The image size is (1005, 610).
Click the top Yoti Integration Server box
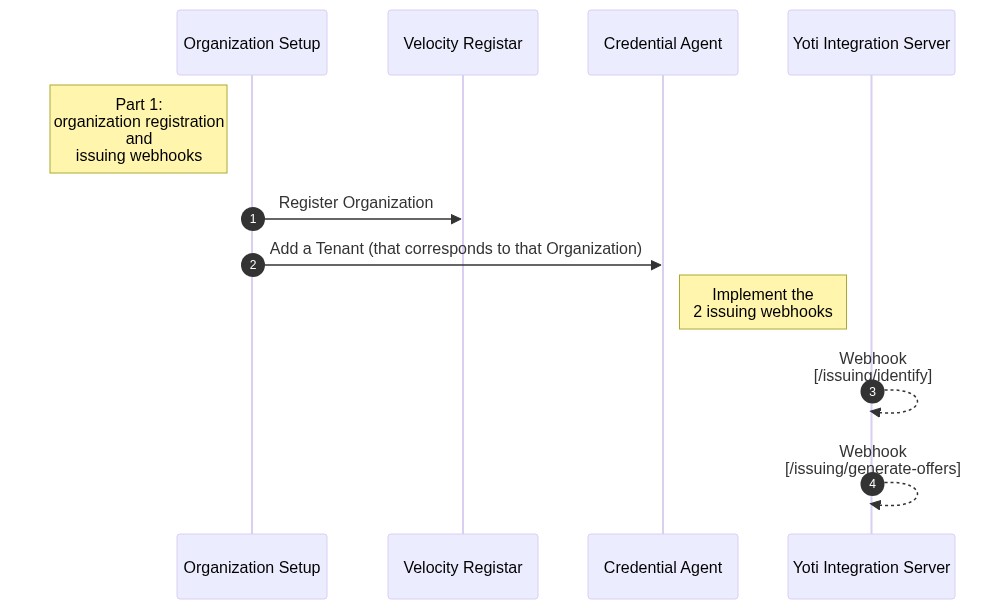(871, 43)
